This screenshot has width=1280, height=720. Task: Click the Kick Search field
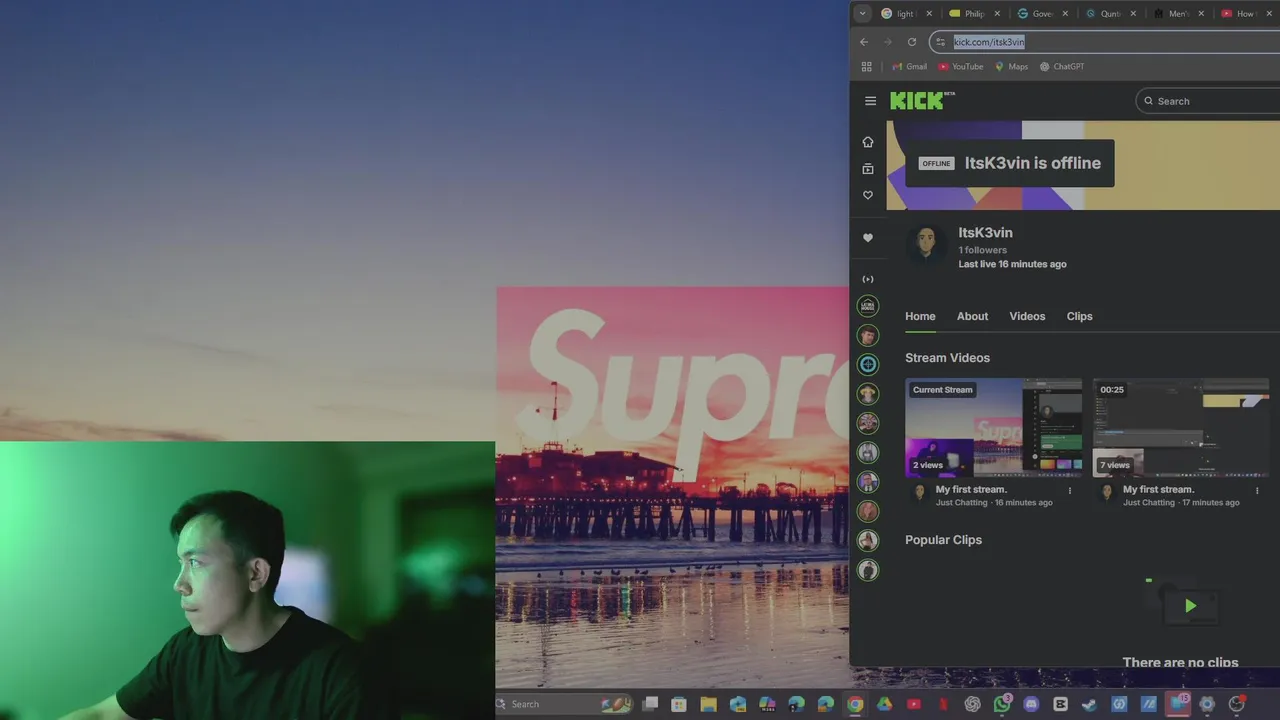[x=1208, y=101]
